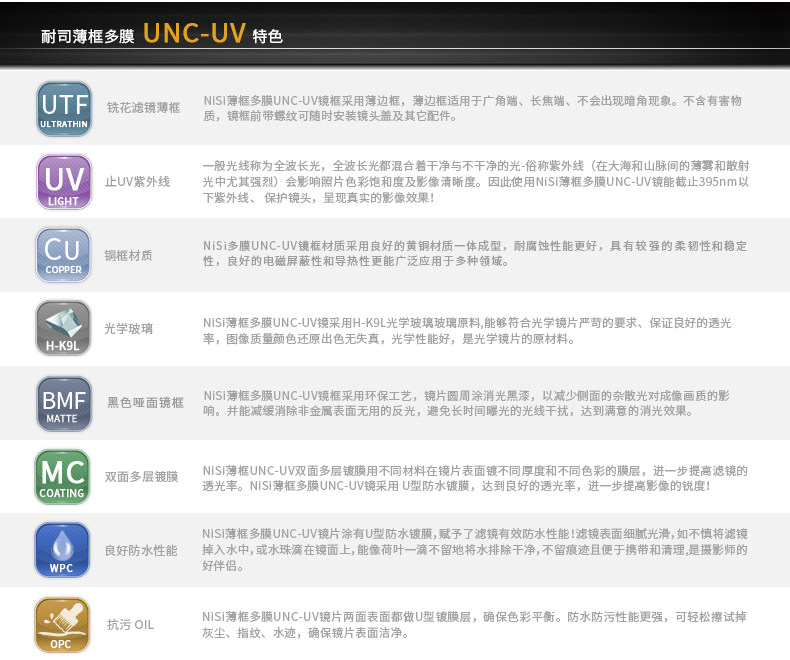This screenshot has width=790, height=660.
Task: Click the 黑色哑面镜框 label
Action: [145, 403]
